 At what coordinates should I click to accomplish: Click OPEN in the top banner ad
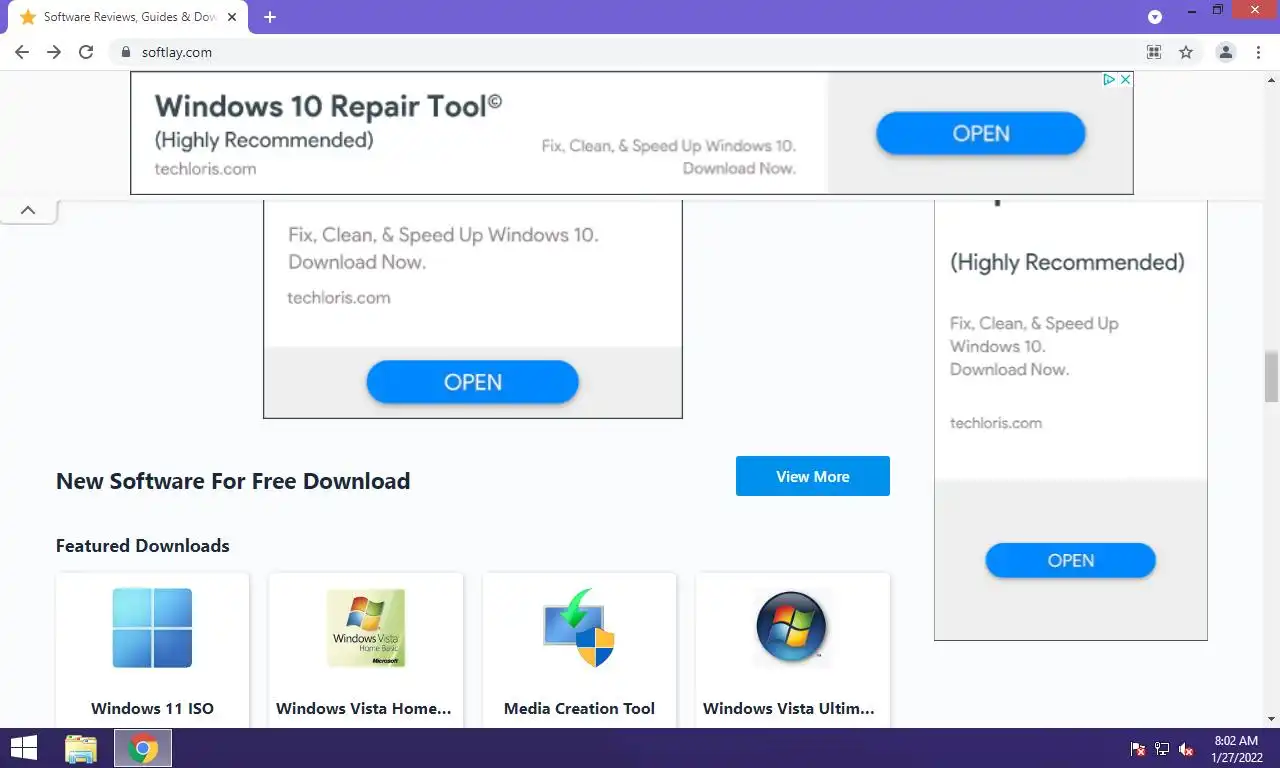(x=981, y=133)
